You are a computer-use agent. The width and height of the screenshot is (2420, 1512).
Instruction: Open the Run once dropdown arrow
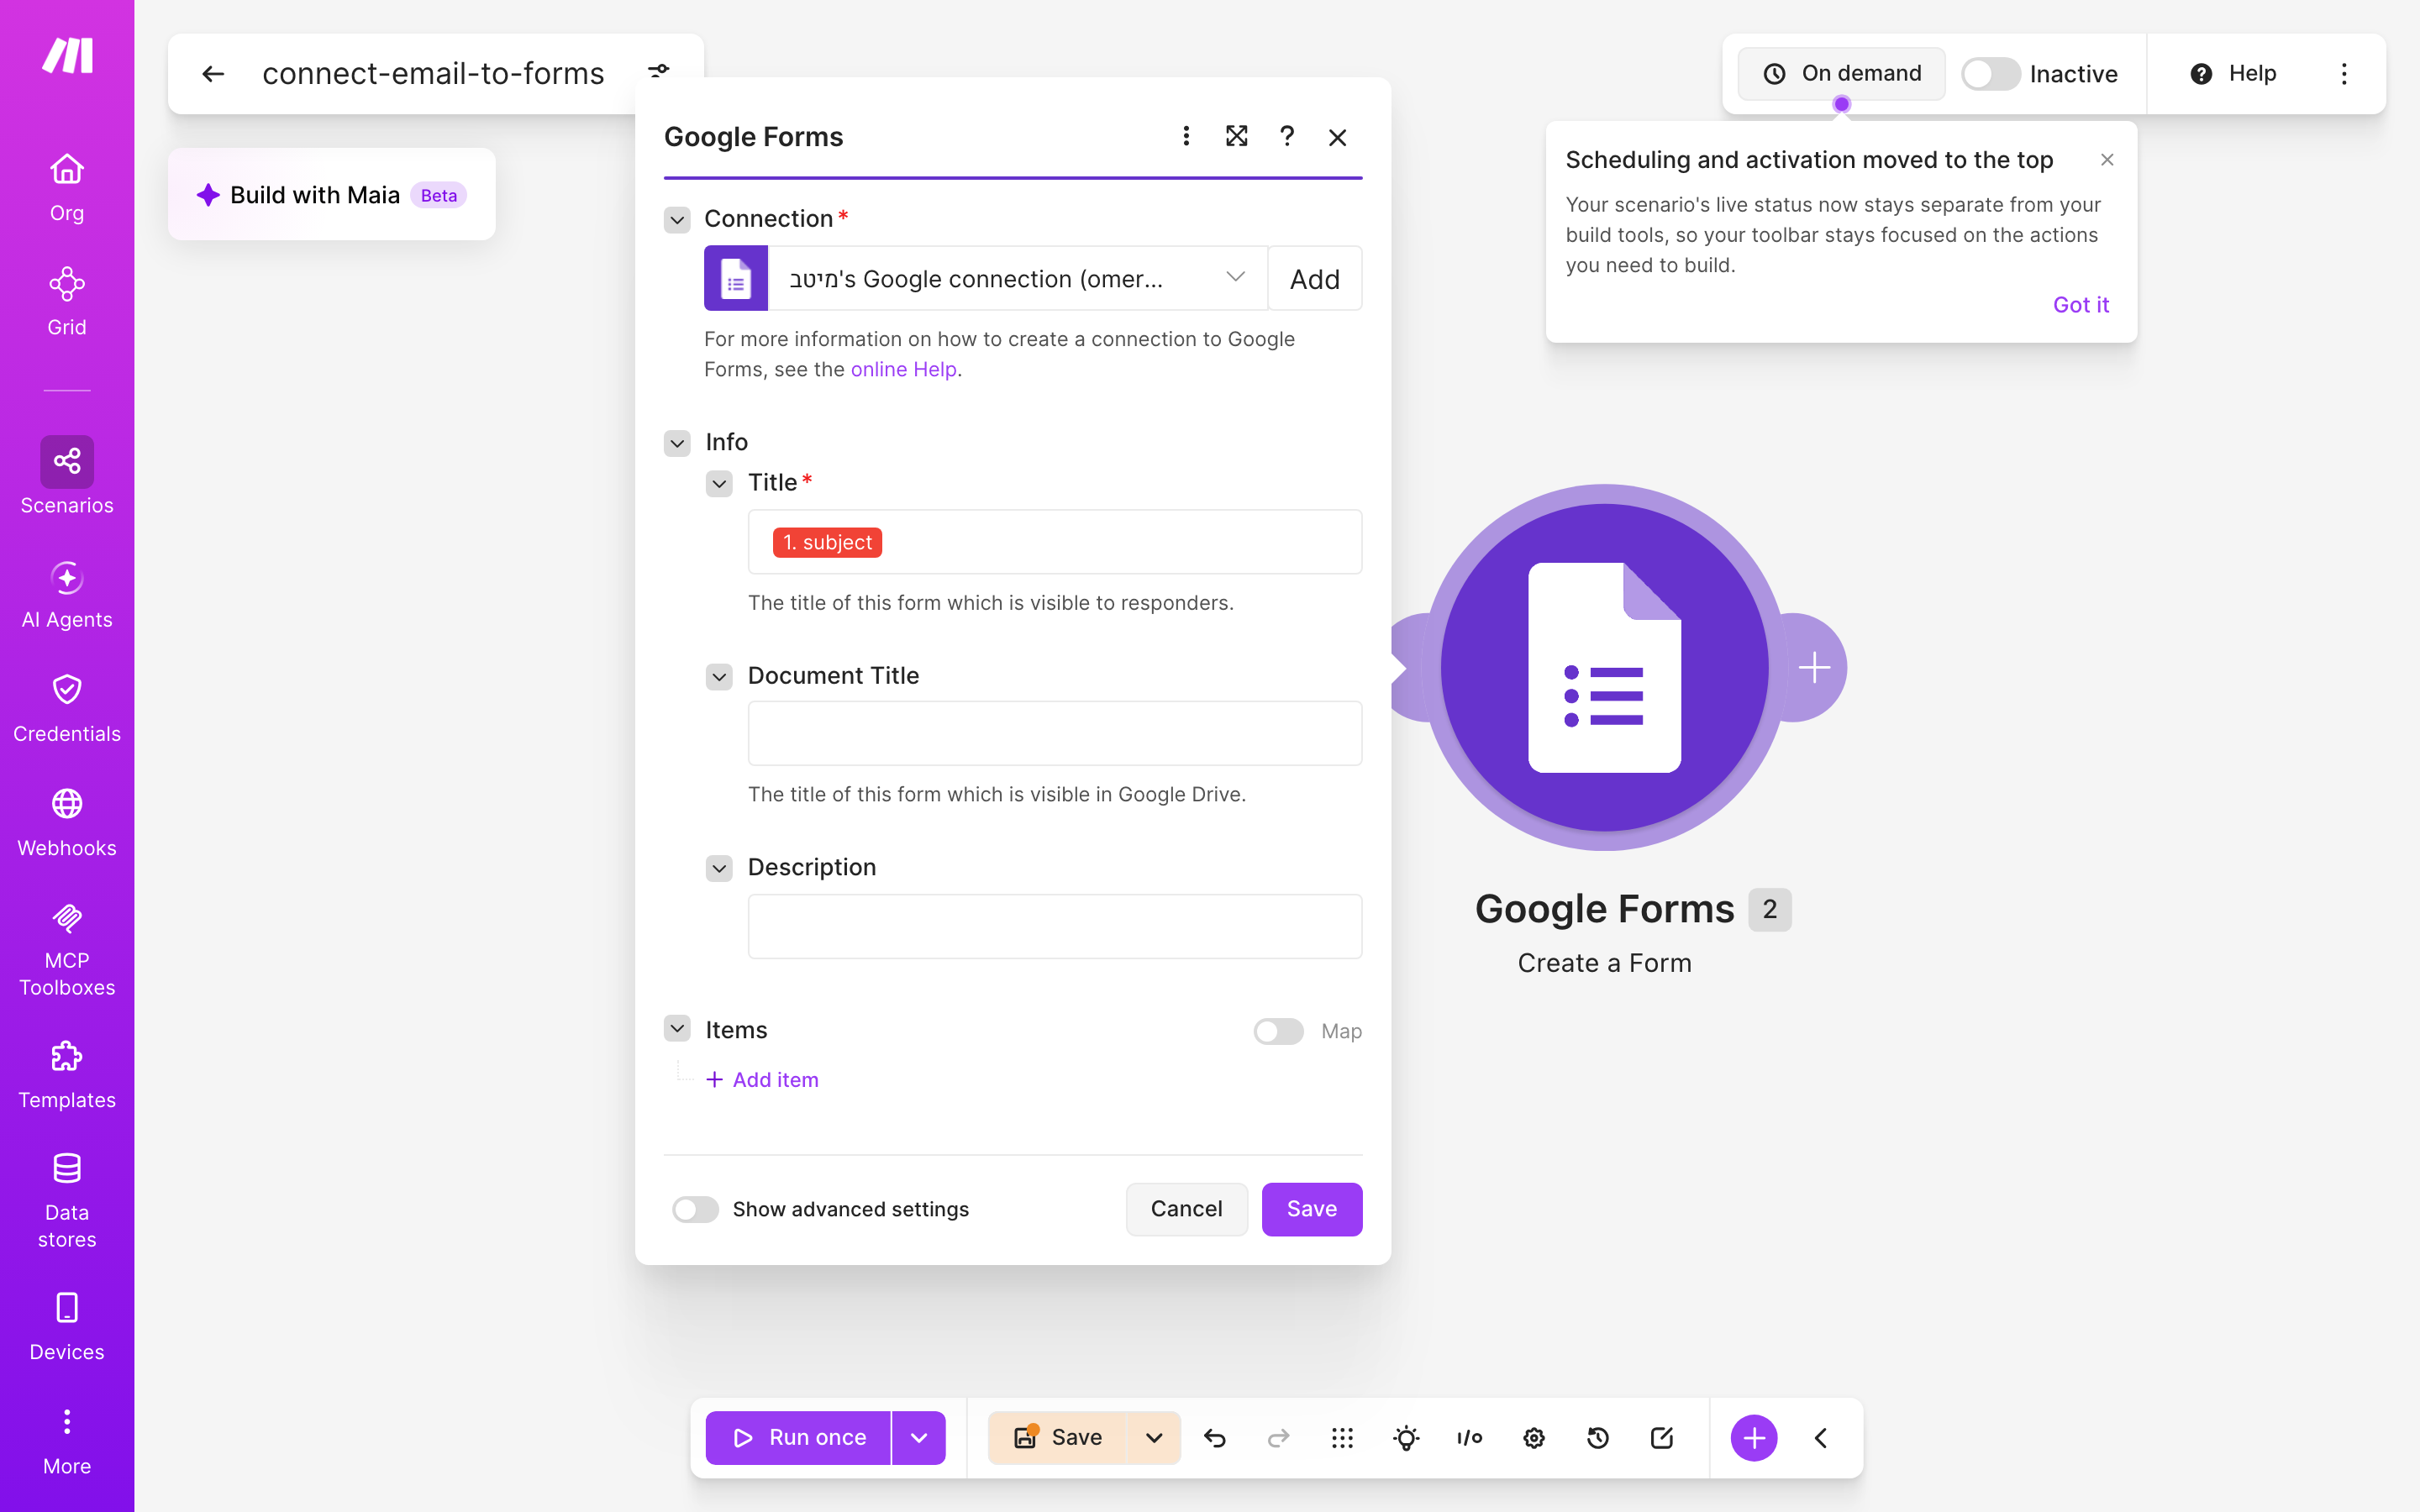(919, 1438)
